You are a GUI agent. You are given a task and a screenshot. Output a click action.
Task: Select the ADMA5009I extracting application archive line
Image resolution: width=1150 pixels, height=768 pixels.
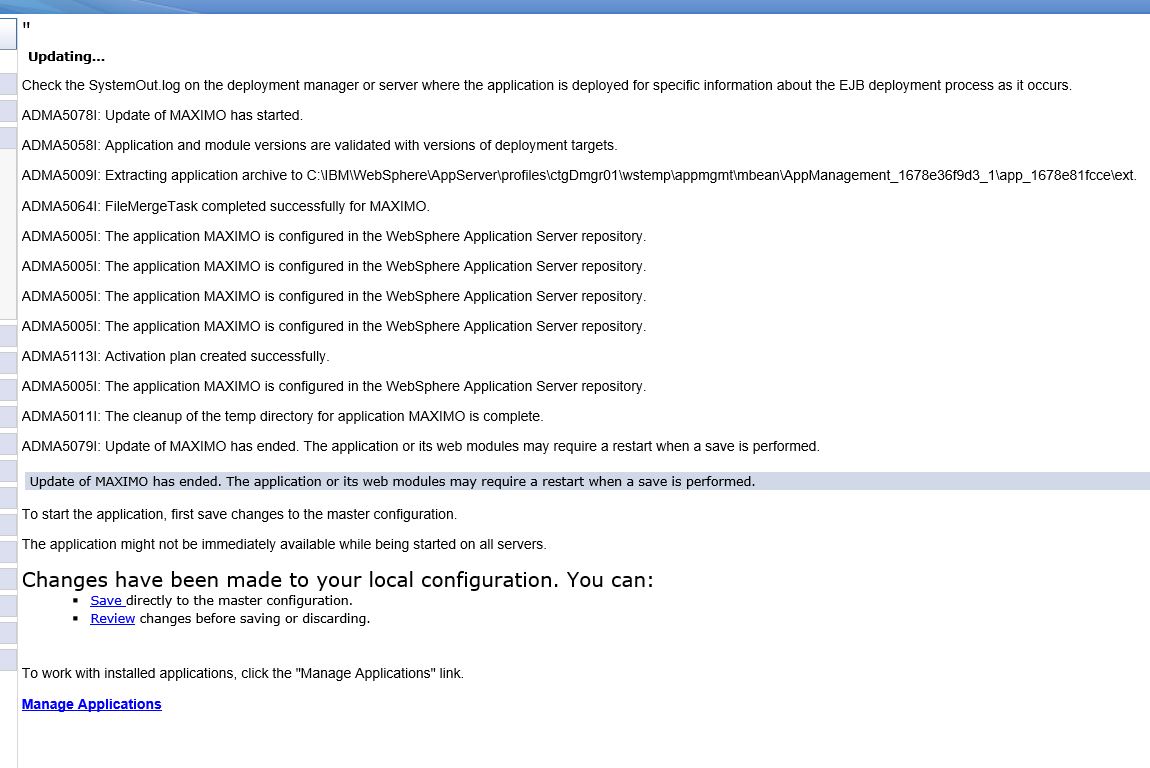(579, 176)
